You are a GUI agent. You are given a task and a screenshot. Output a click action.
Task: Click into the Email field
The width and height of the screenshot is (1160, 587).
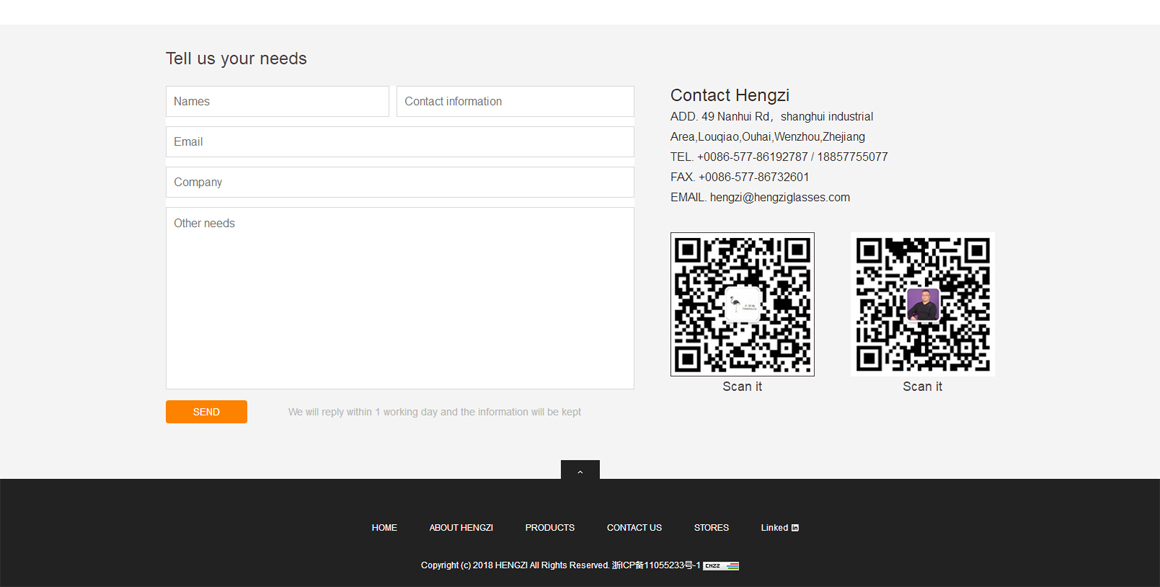(400, 141)
